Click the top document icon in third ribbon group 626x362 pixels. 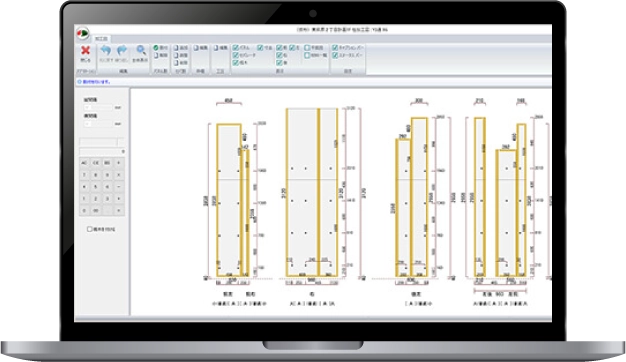coord(176,47)
